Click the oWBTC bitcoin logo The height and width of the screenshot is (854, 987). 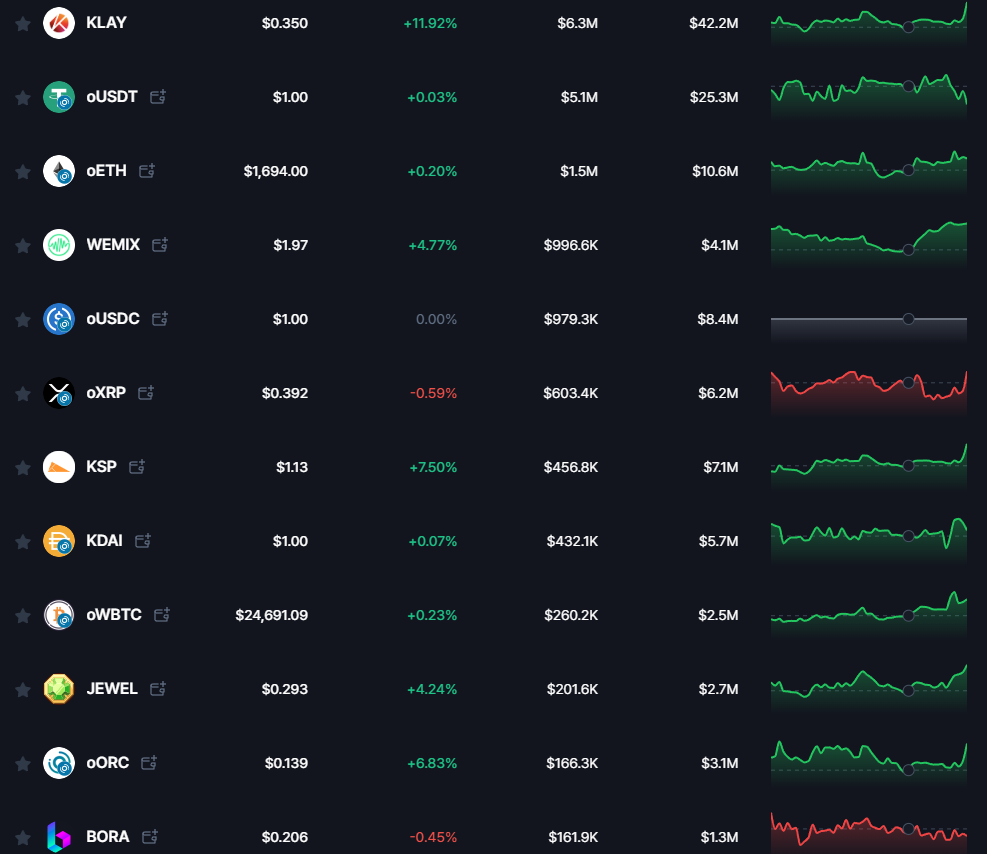(x=59, y=615)
